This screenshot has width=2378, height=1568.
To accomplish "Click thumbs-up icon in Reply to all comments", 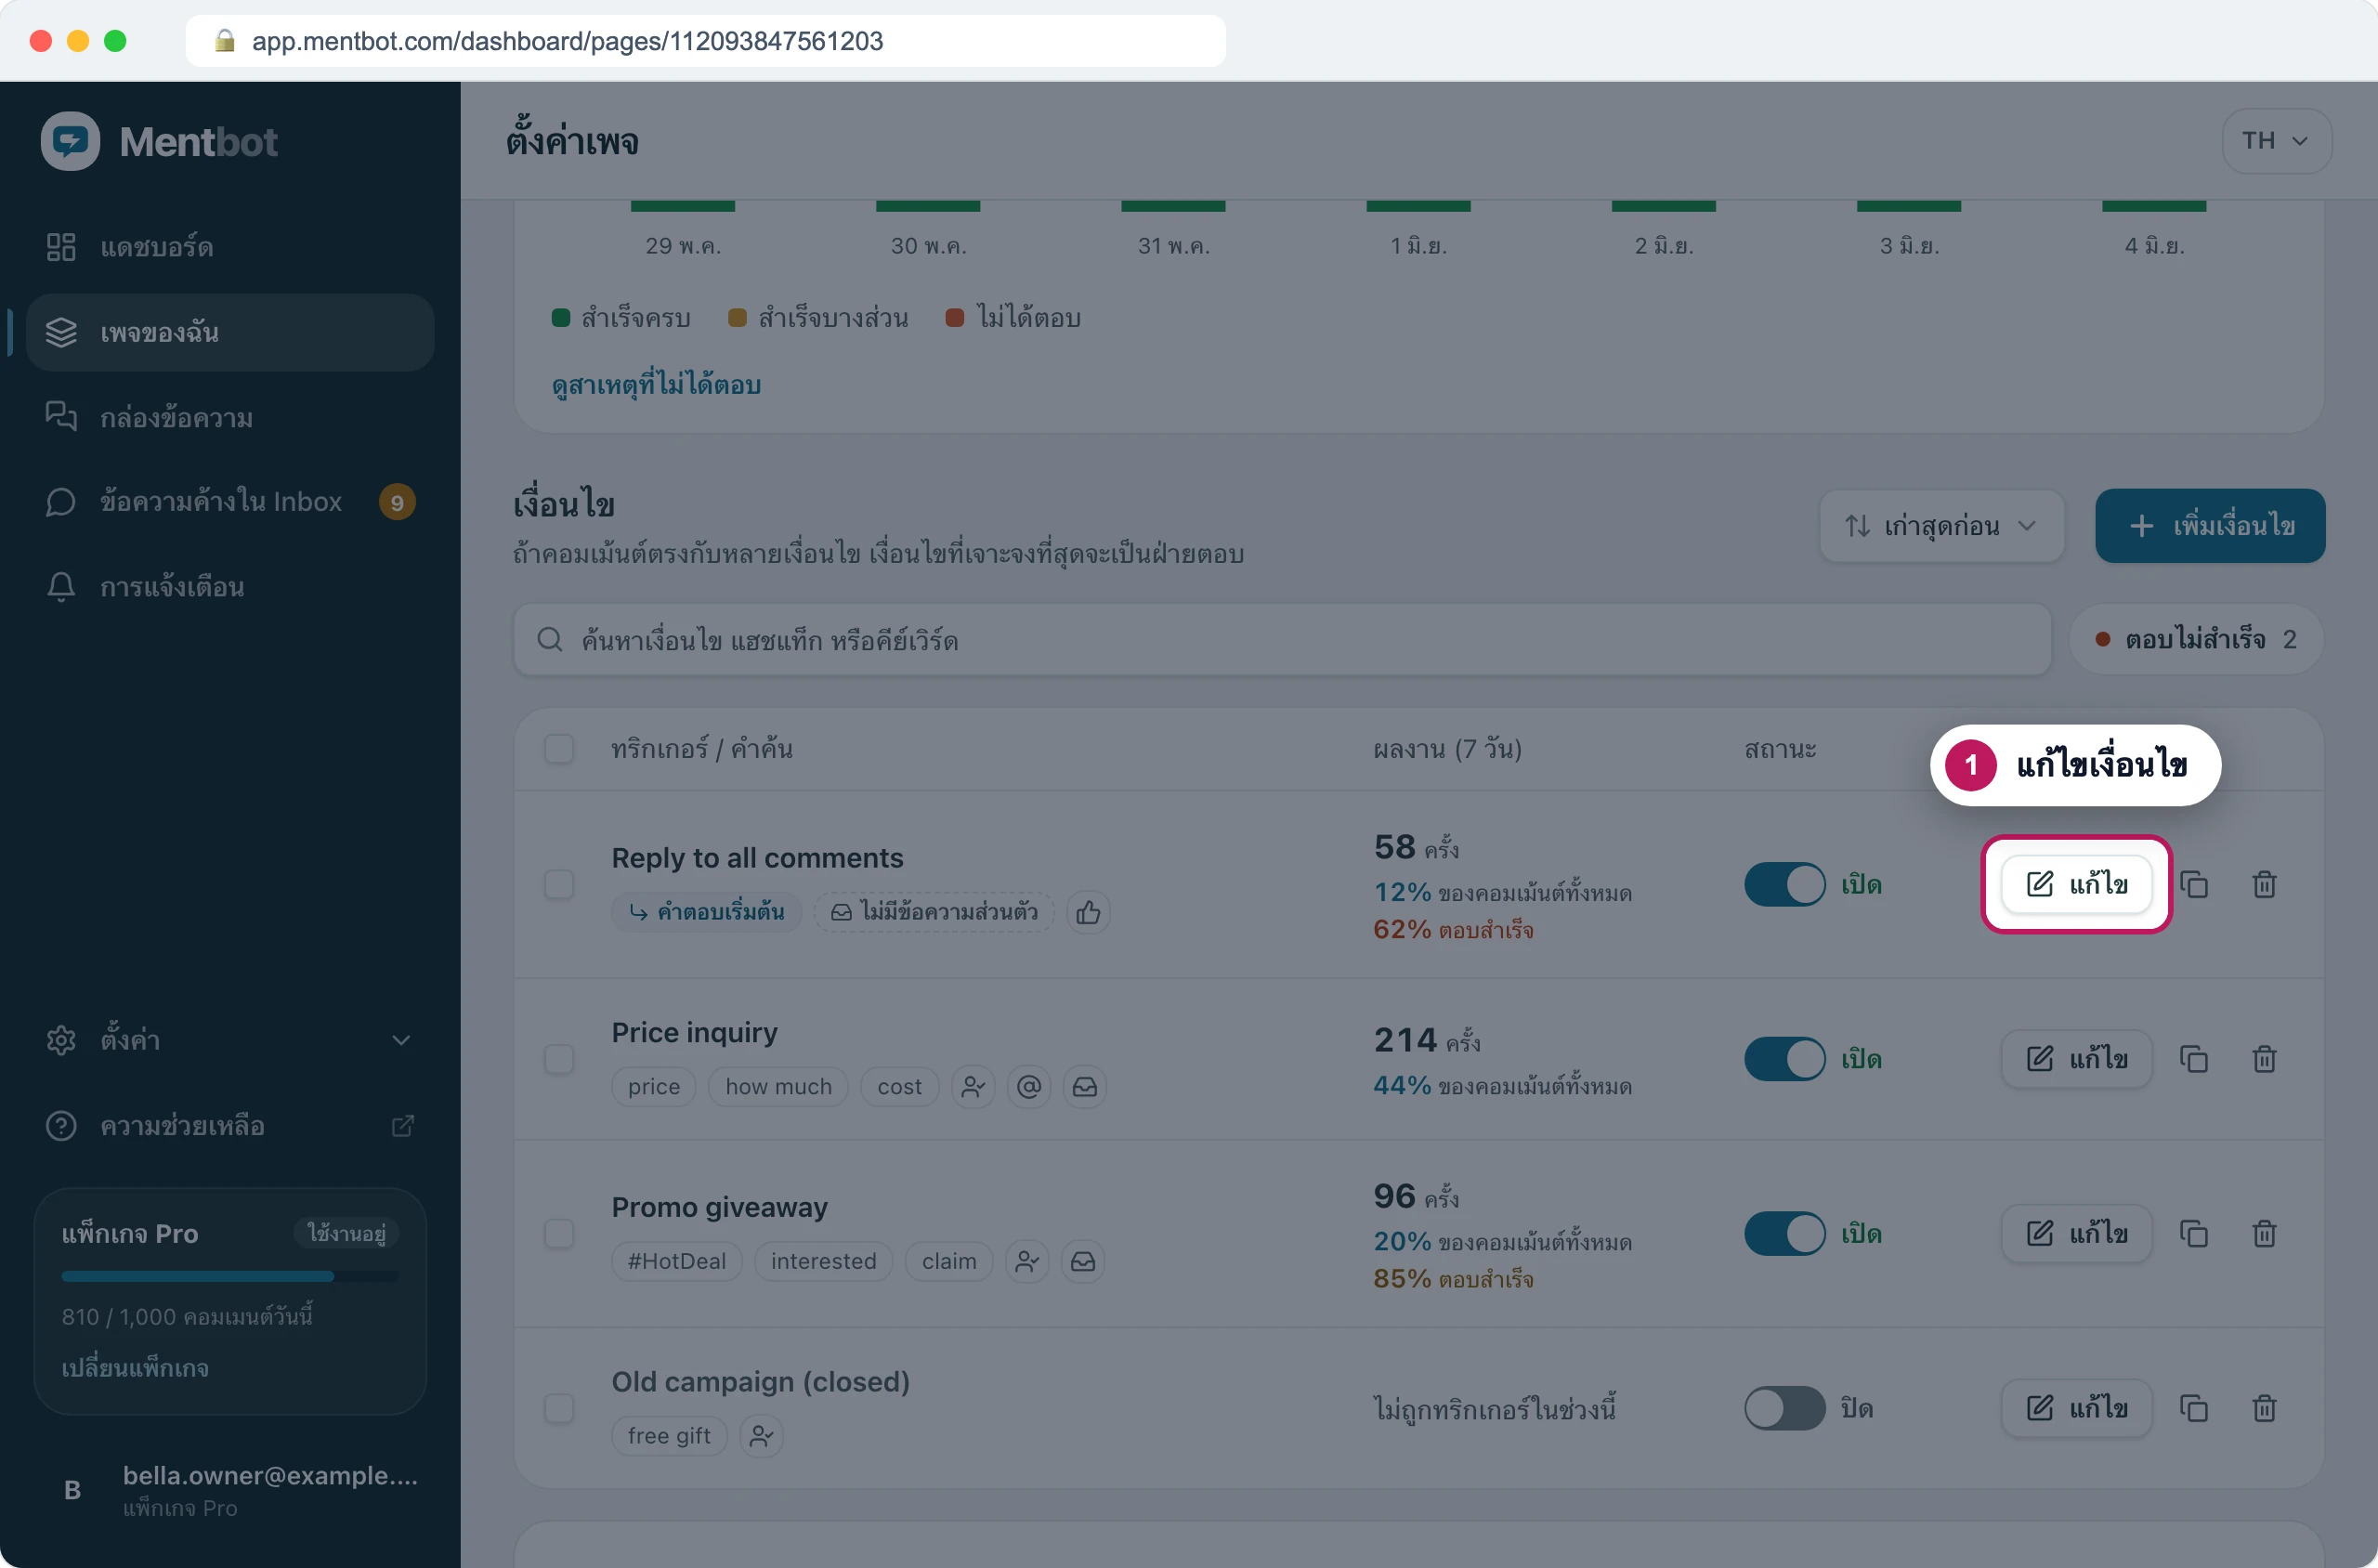I will point(1088,912).
